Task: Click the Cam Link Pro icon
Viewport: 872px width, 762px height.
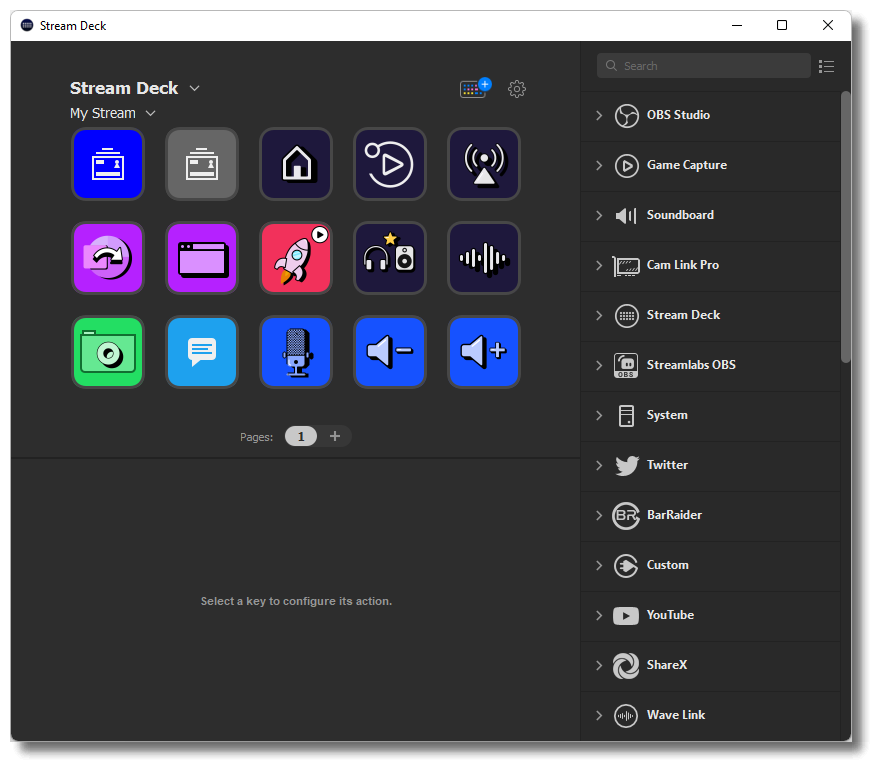Action: click(626, 266)
